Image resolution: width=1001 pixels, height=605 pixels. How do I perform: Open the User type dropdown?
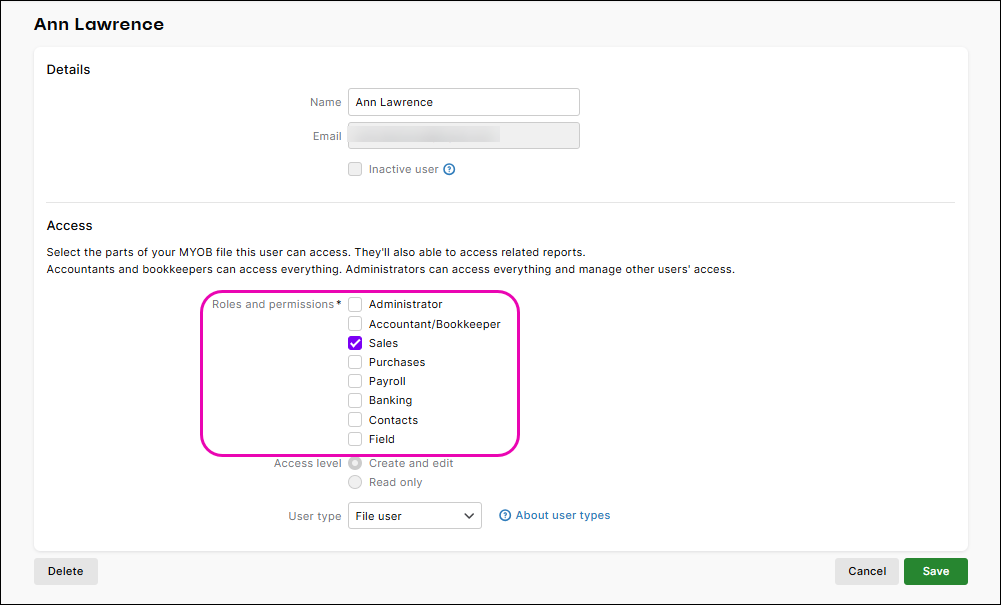click(415, 516)
